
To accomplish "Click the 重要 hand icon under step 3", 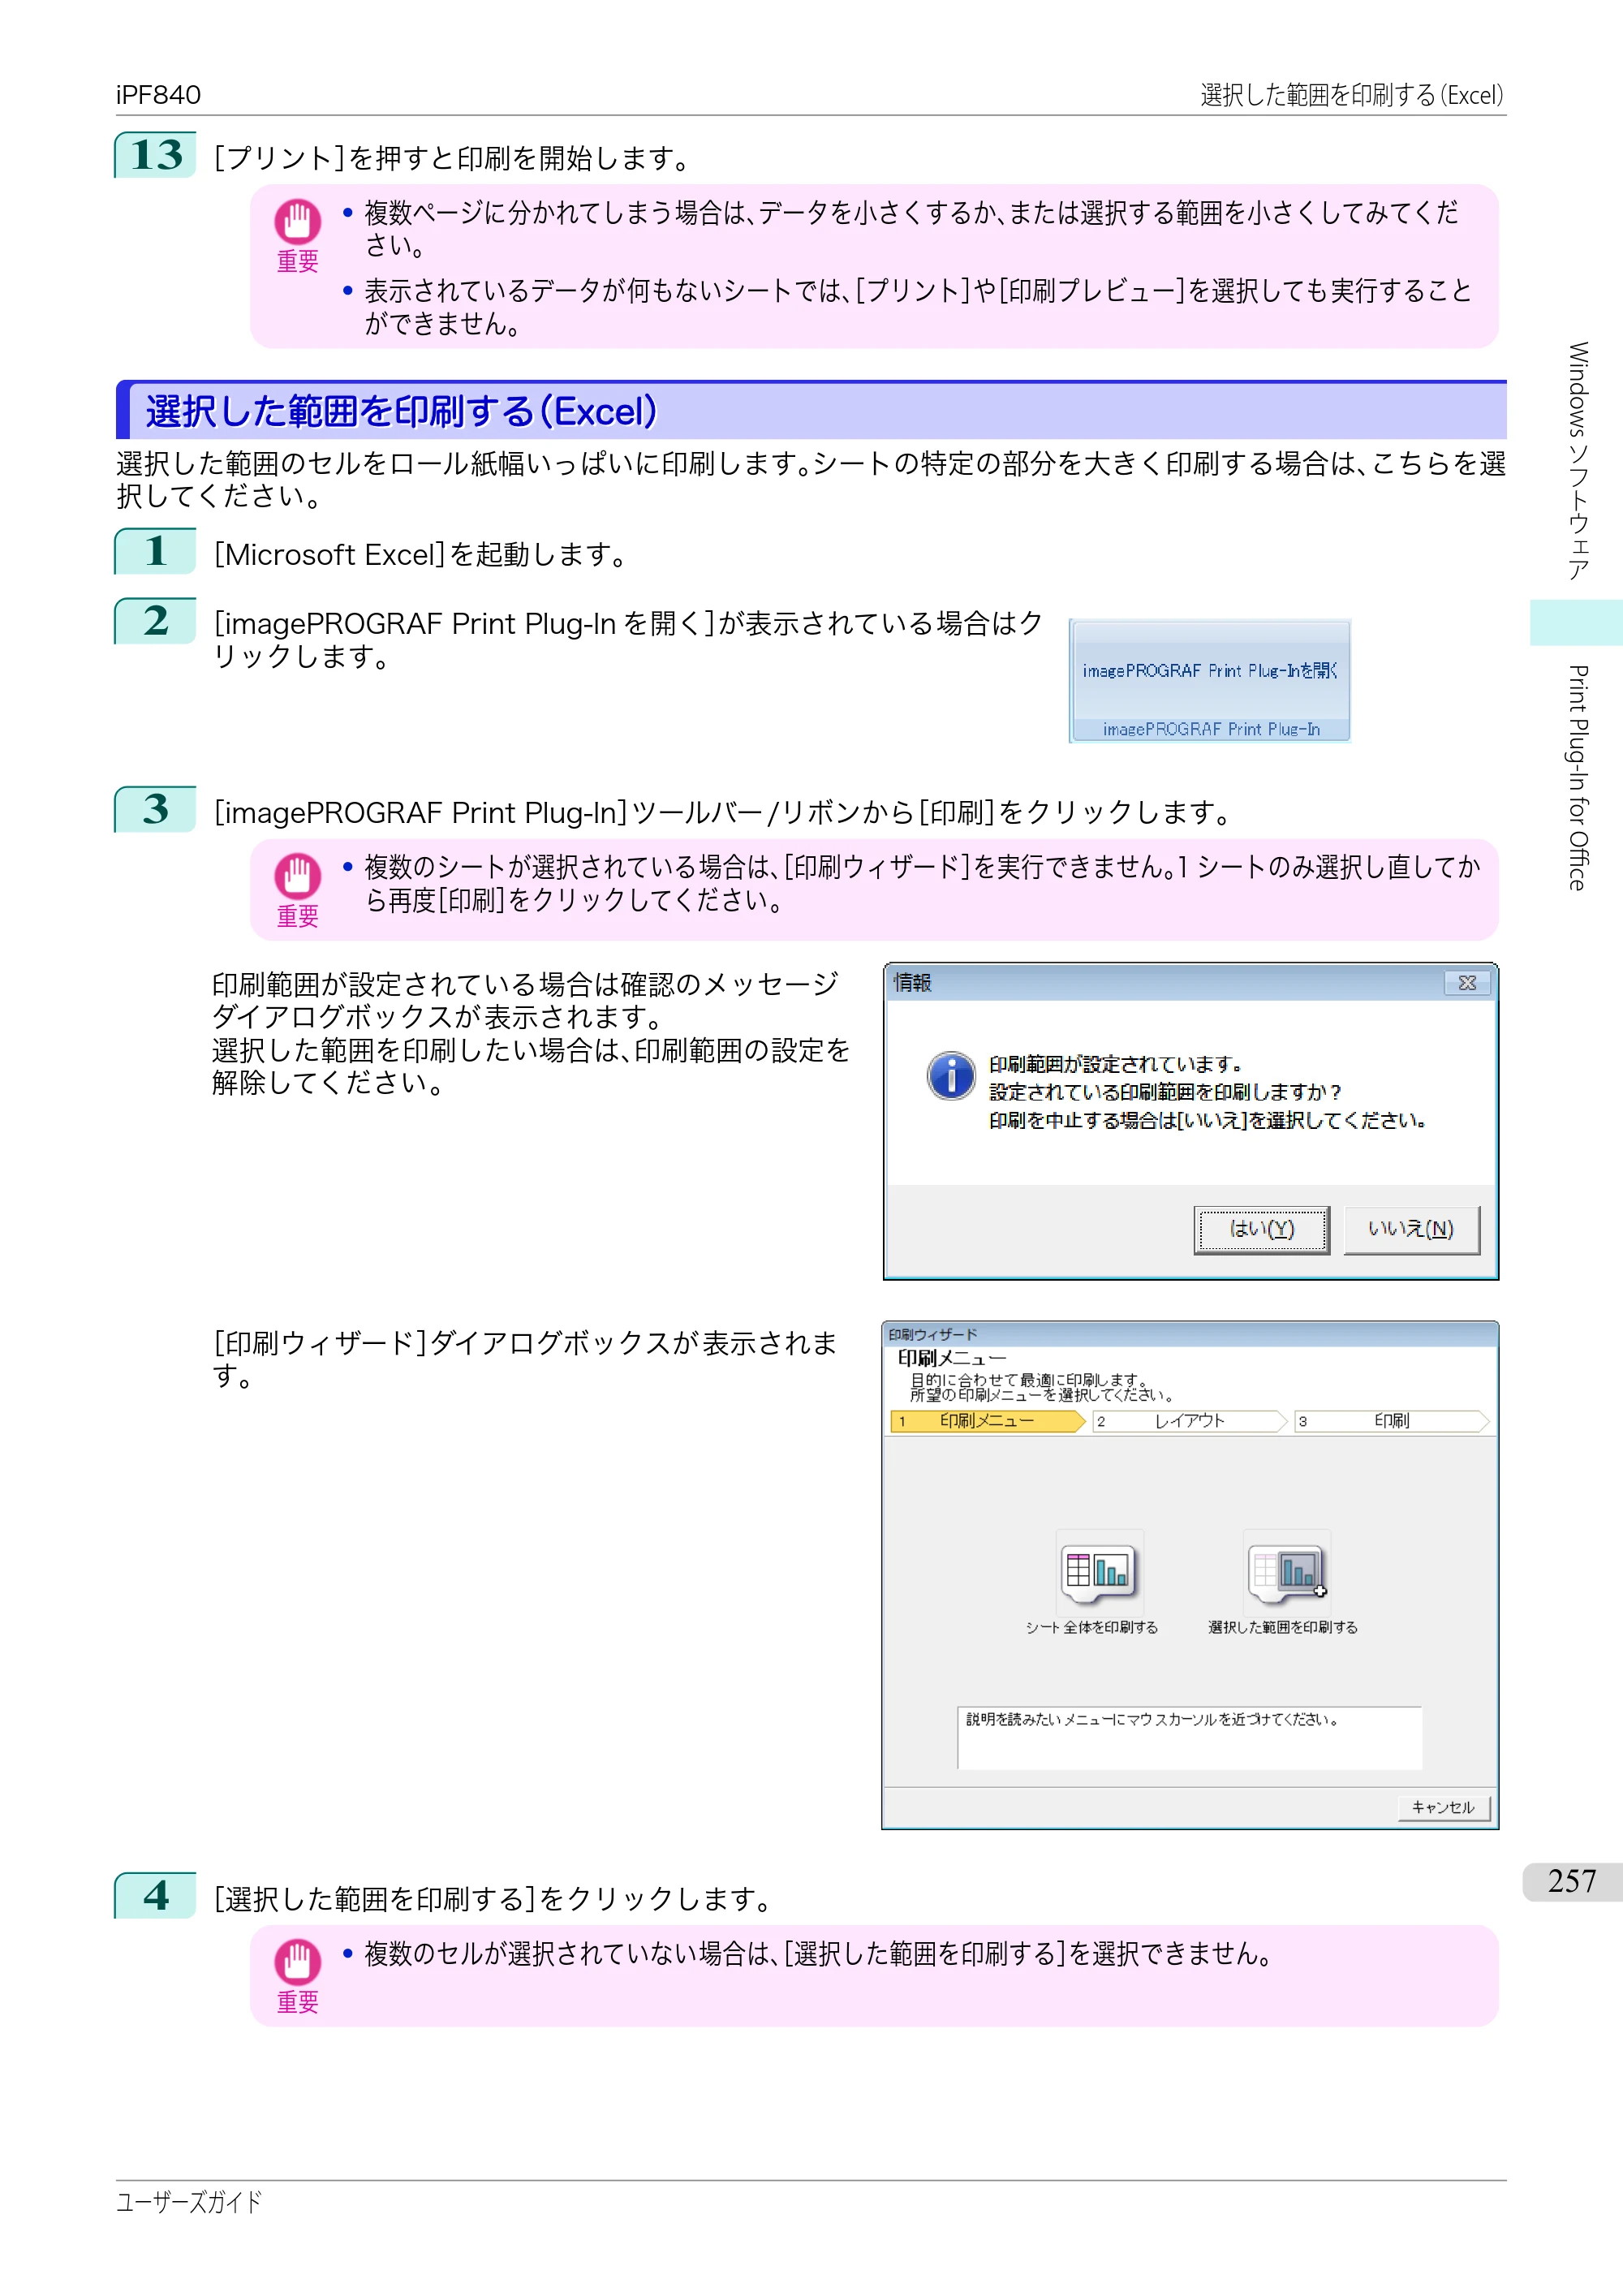I will (x=298, y=876).
